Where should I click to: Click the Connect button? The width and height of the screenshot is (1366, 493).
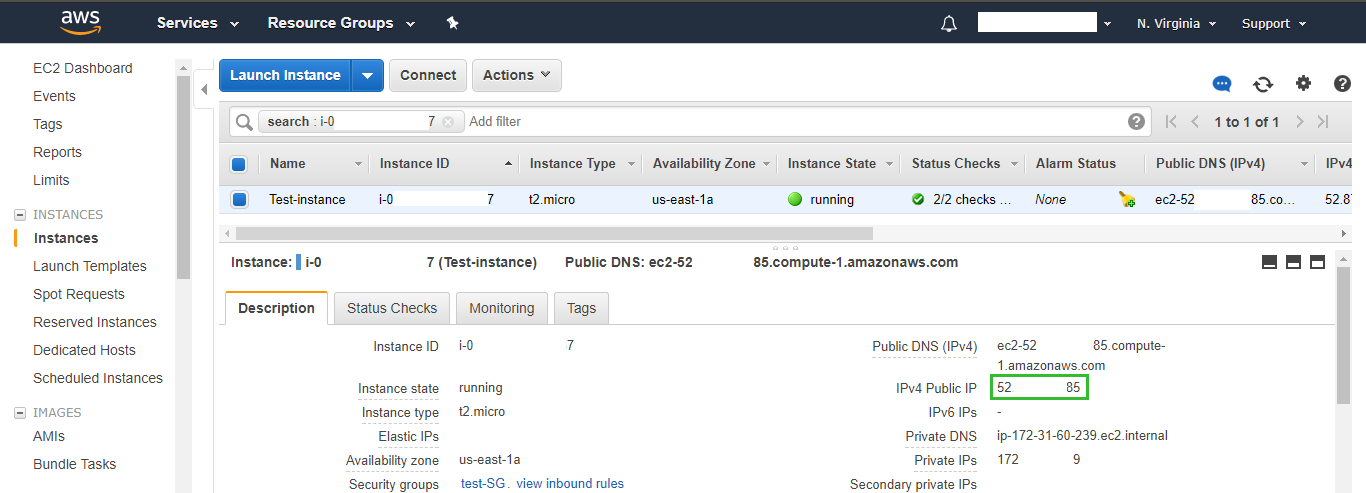[428, 75]
